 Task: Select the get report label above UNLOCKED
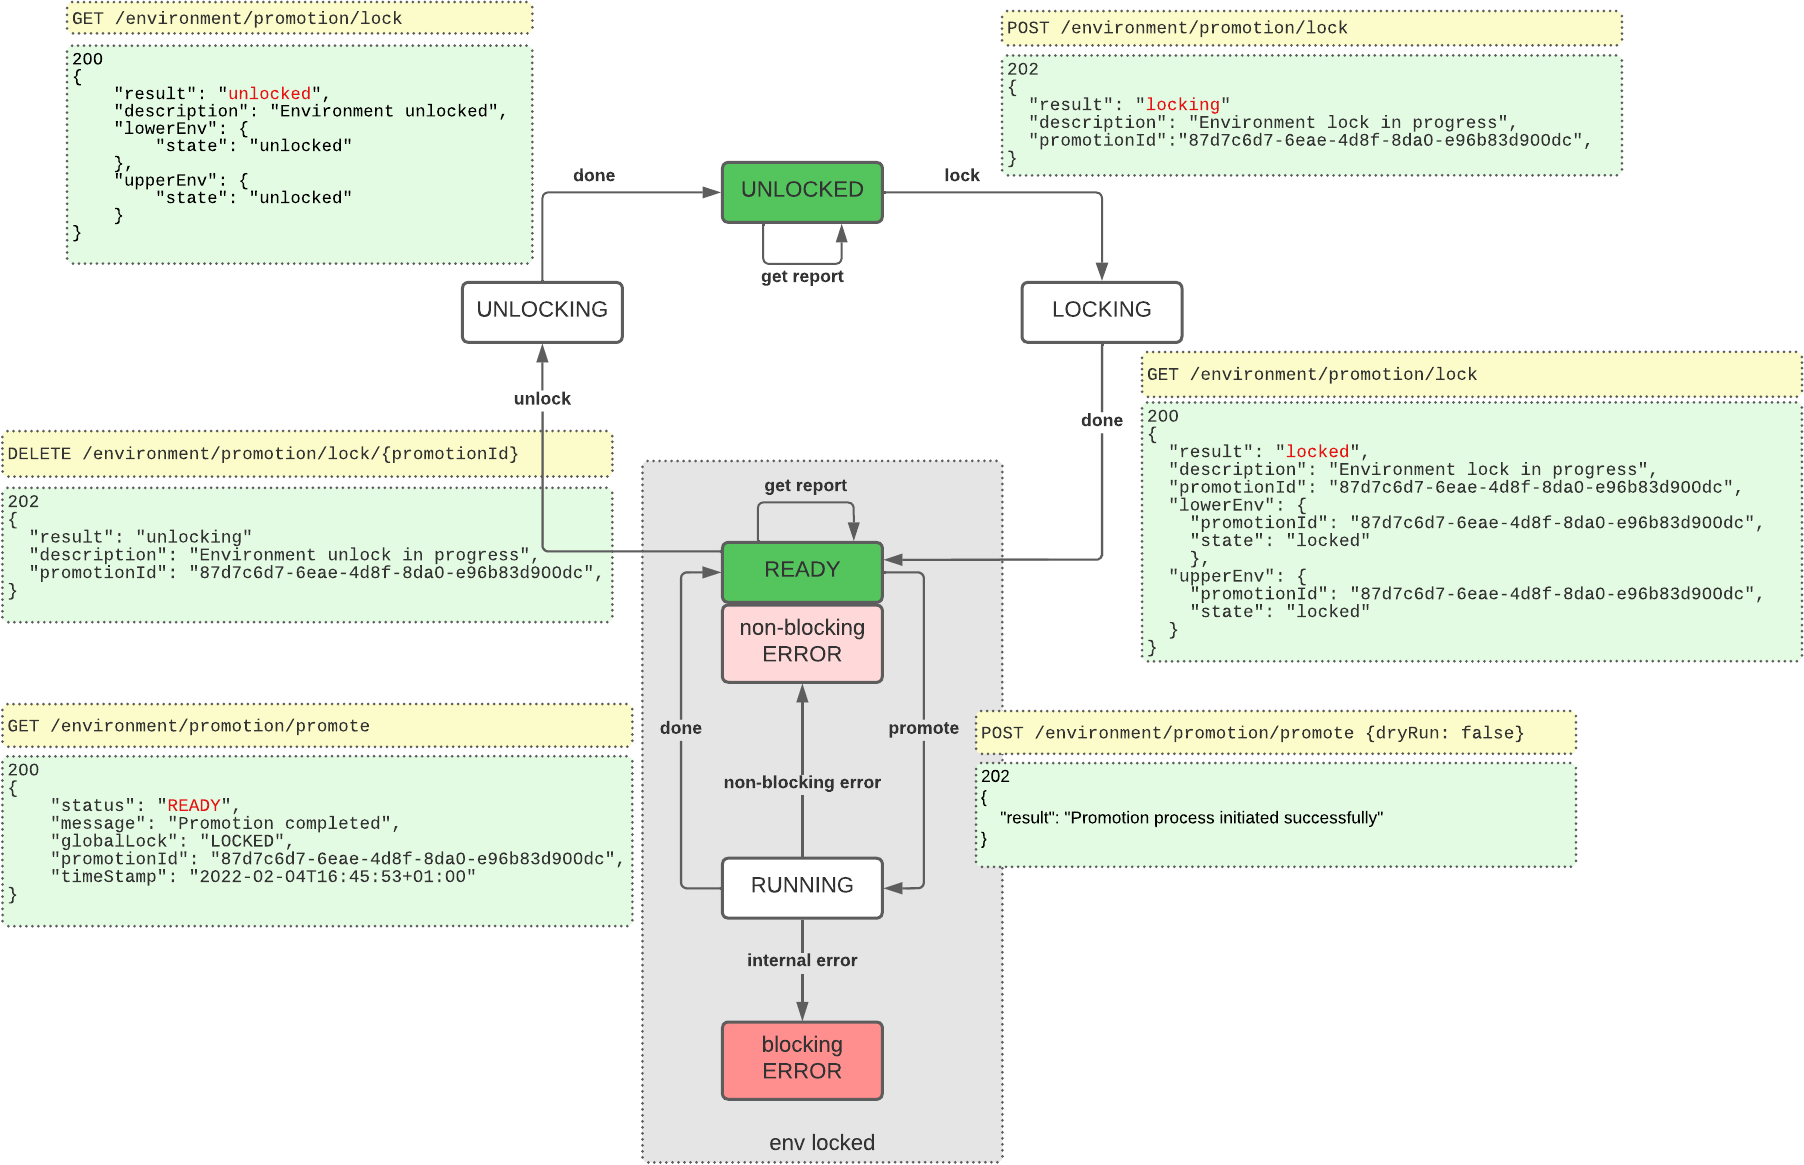[801, 276]
